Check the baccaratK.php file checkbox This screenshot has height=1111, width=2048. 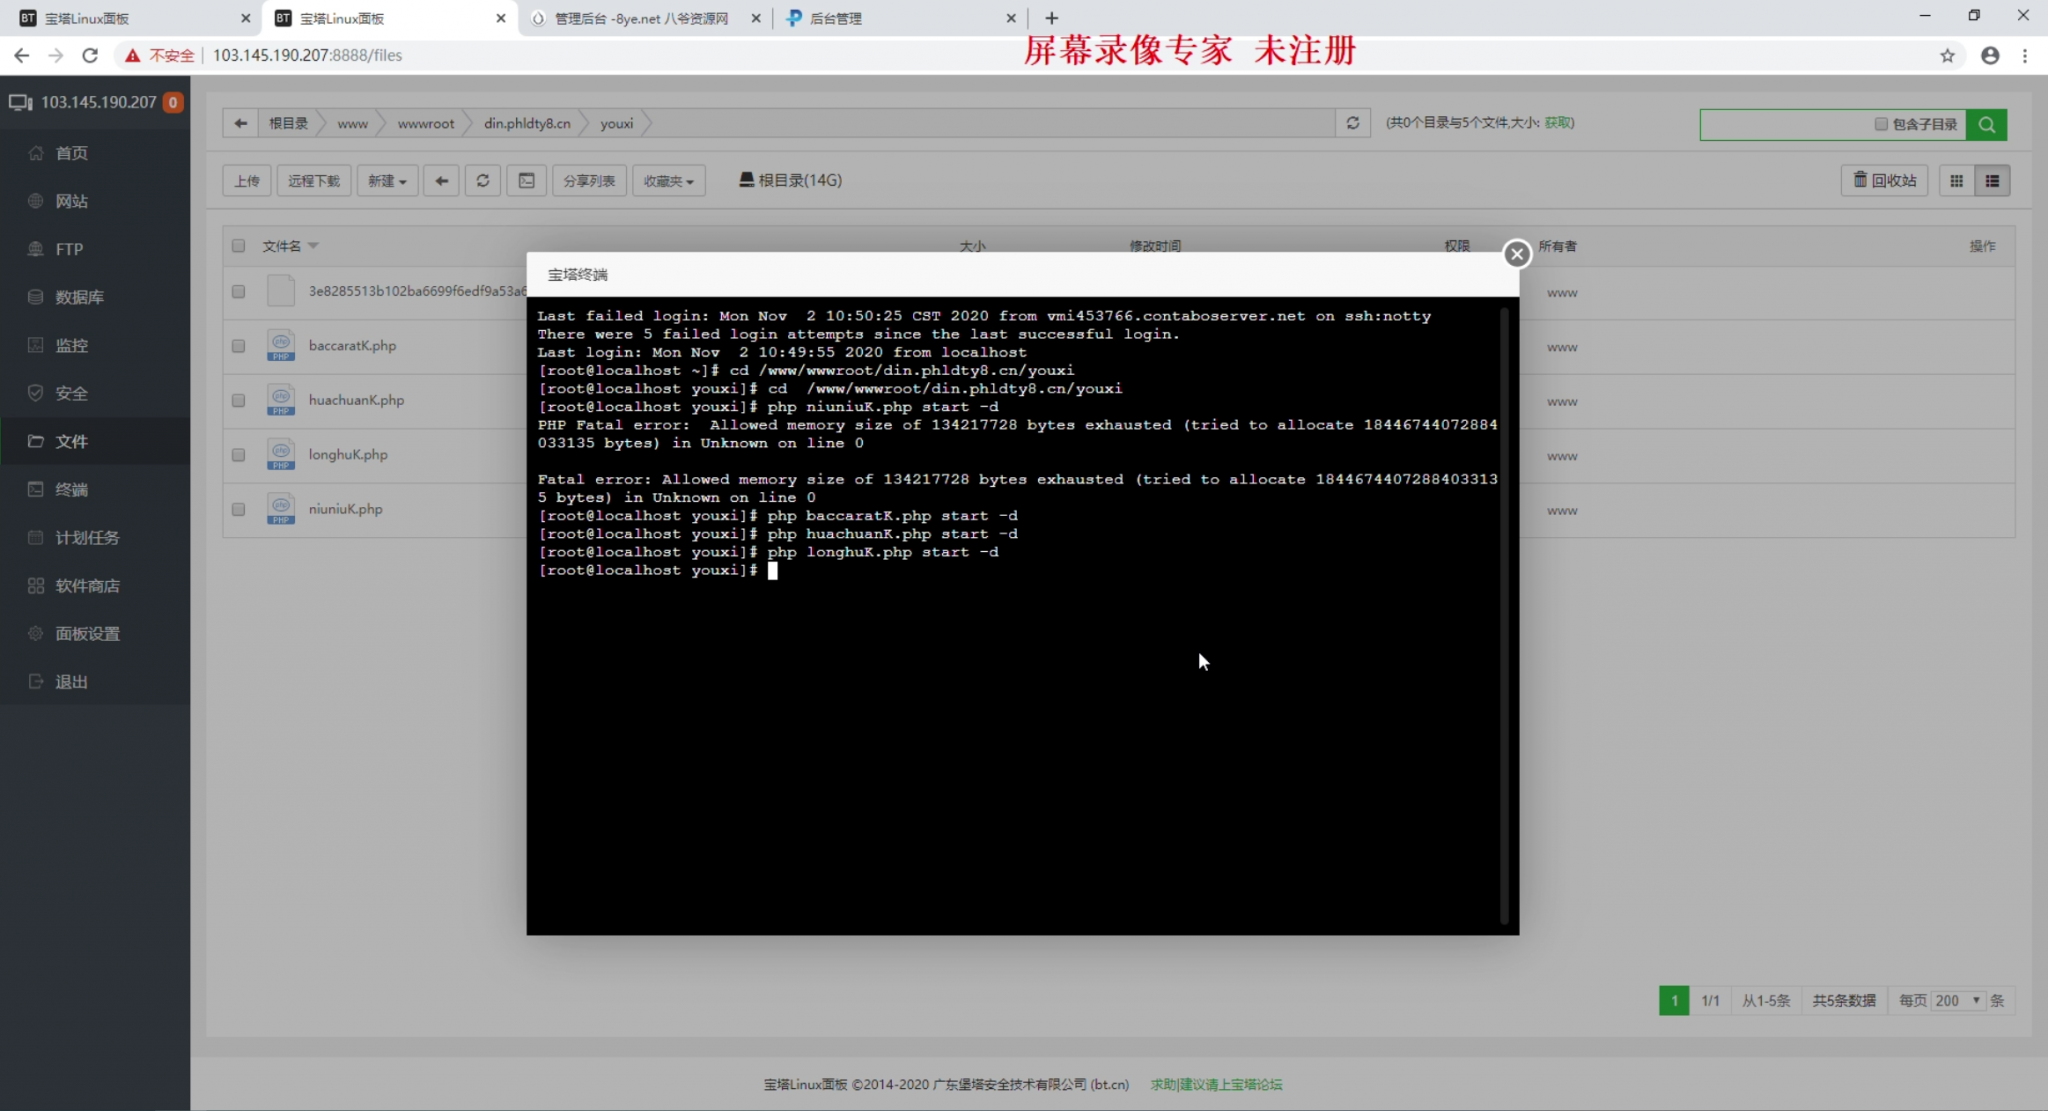coord(238,346)
